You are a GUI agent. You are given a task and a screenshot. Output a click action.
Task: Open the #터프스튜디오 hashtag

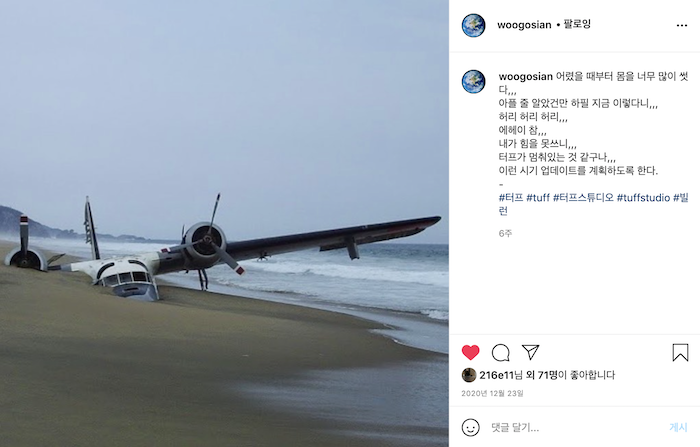coord(583,197)
